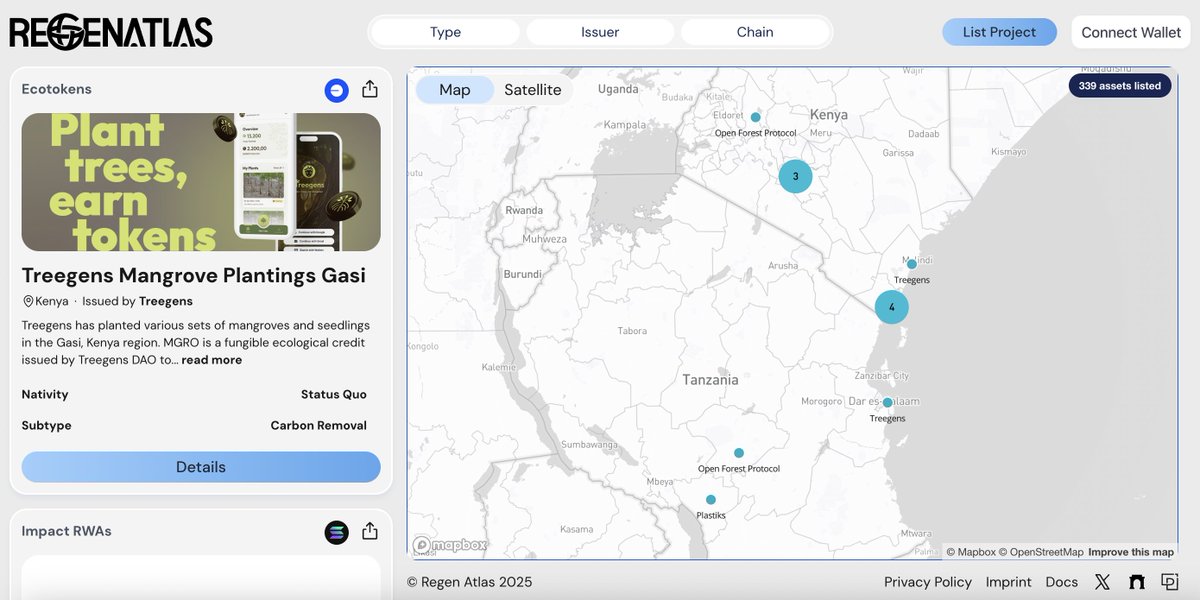The image size is (1200, 600).
Task: Switch to Map view
Action: click(x=455, y=90)
